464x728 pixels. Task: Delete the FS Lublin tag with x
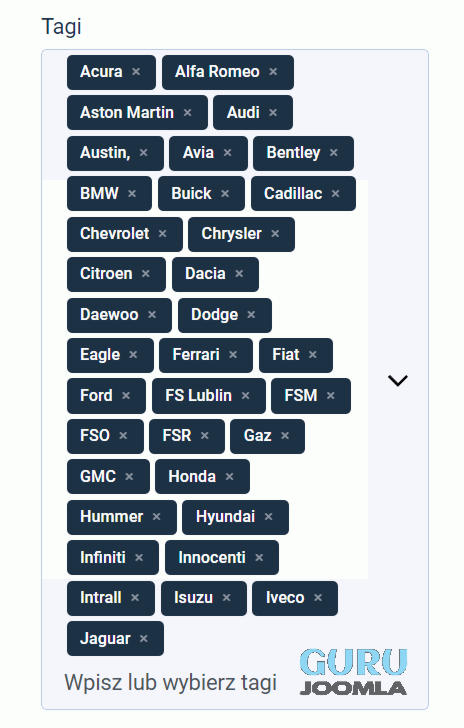[x=245, y=395]
